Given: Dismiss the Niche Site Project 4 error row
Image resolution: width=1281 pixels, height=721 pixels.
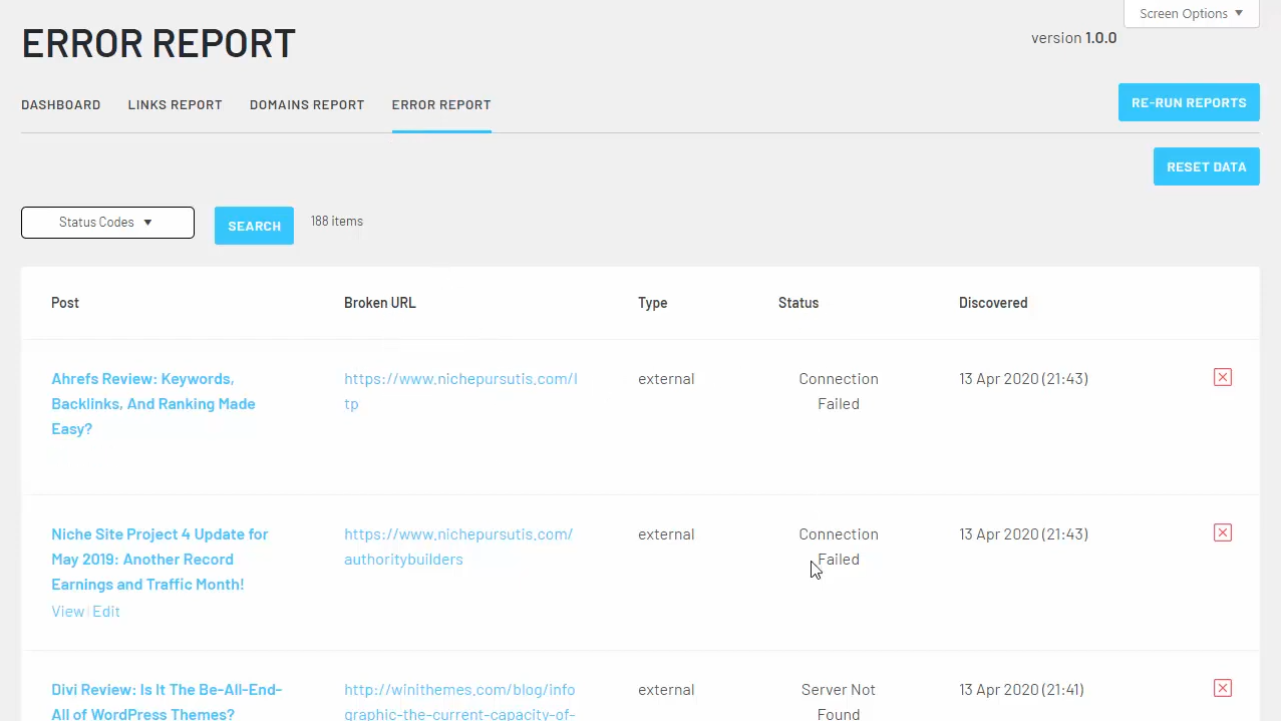Looking at the screenshot, I should (x=1222, y=533).
